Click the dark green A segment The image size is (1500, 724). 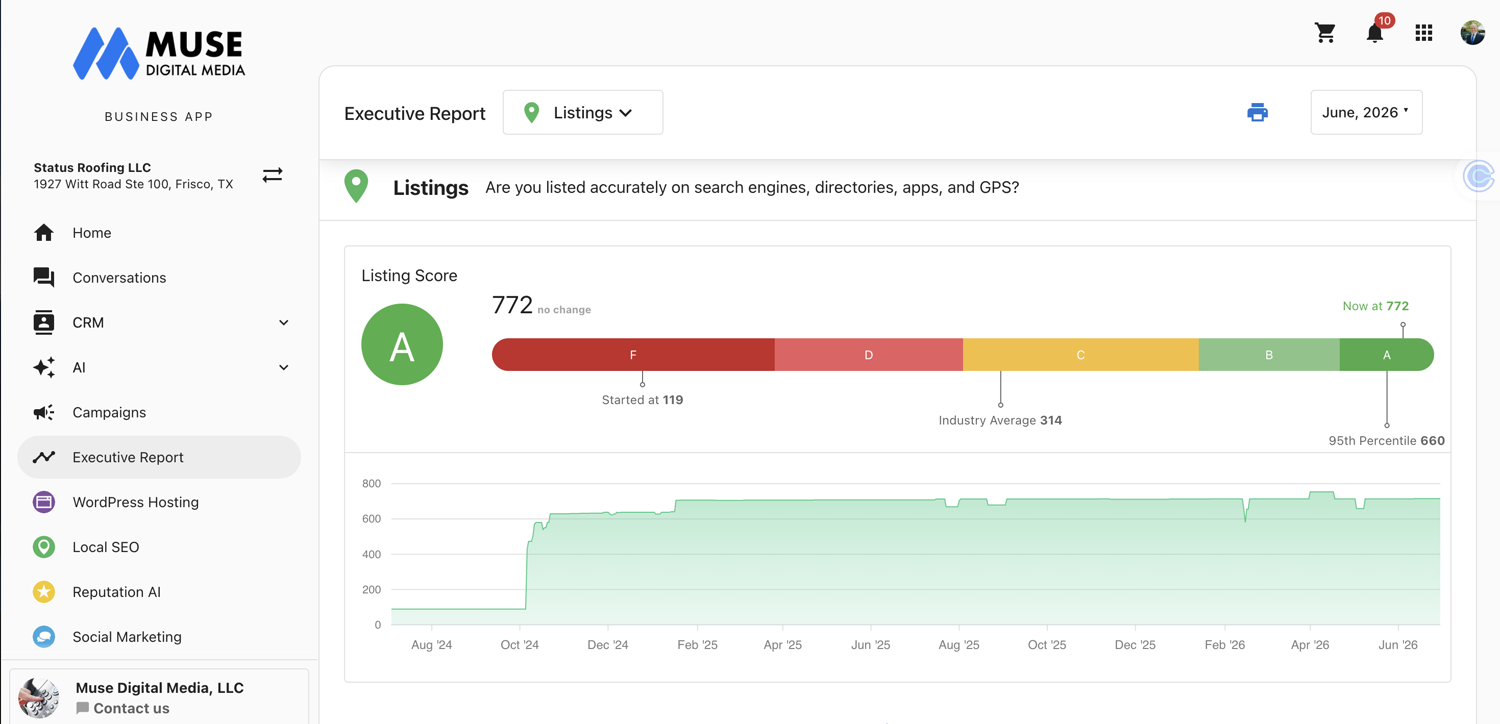point(1387,355)
